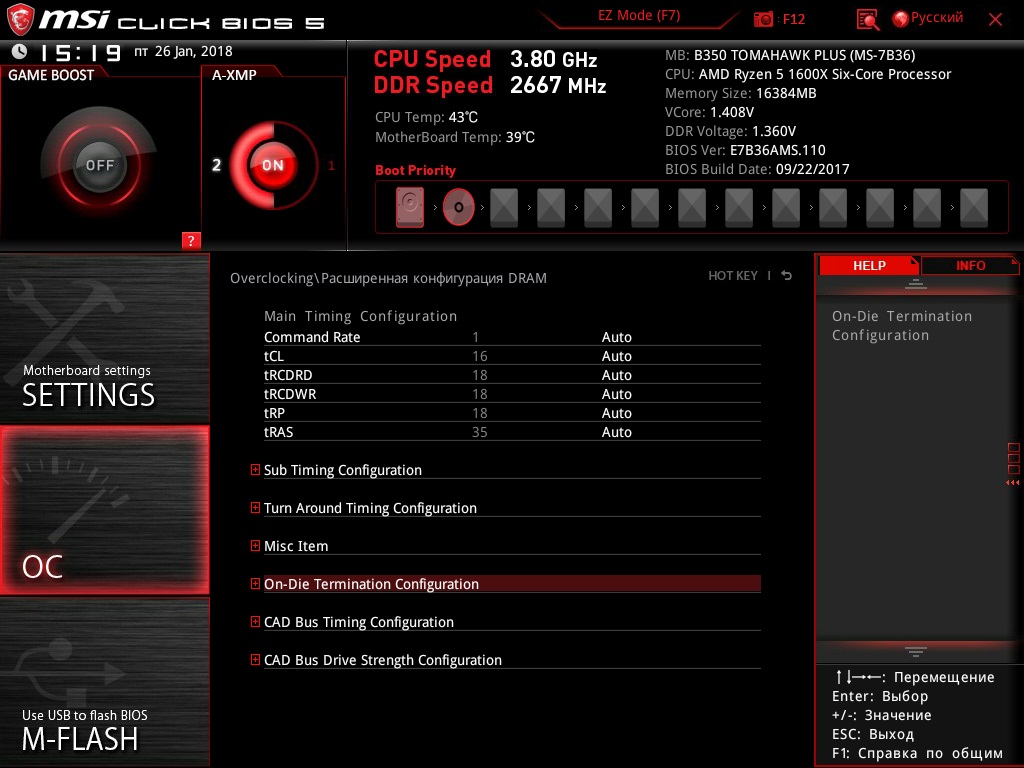Screen dimensions: 1024x768
Task: Select hard disk in Boot Priority
Action: pyautogui.click(x=410, y=207)
